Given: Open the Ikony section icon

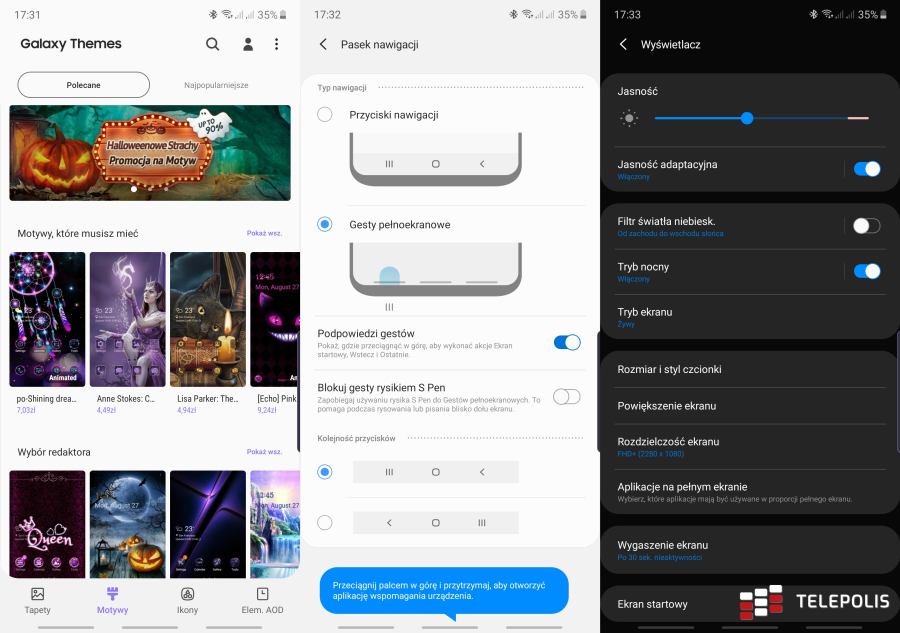Looking at the screenshot, I should (188, 600).
